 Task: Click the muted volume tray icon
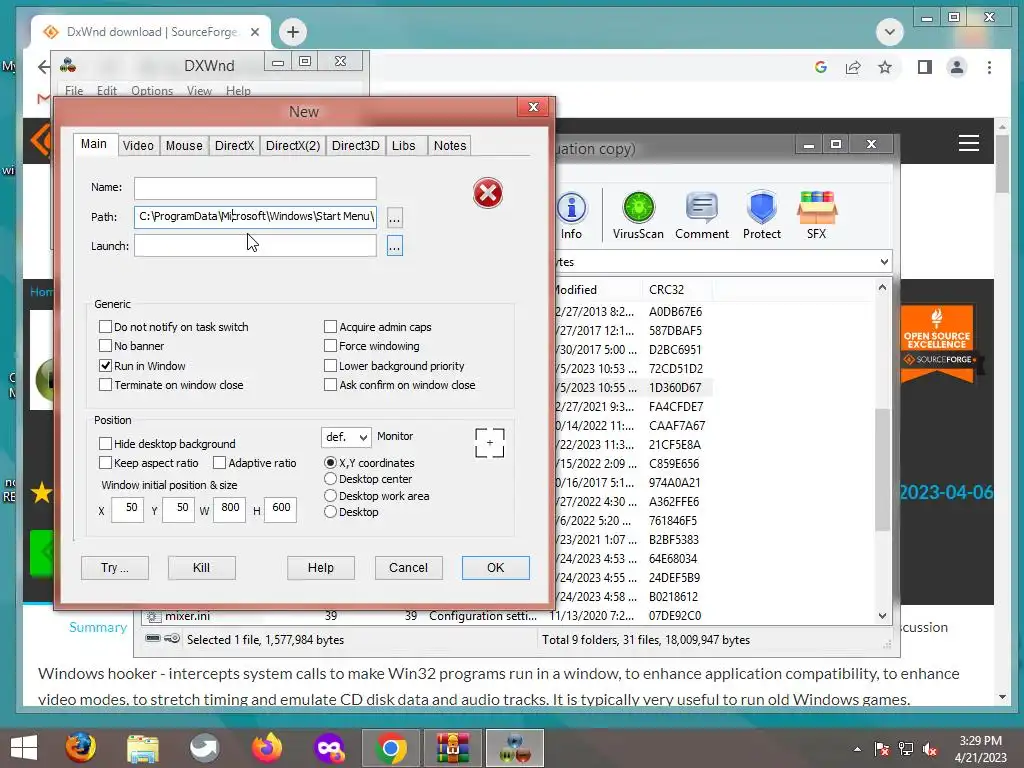click(930, 749)
